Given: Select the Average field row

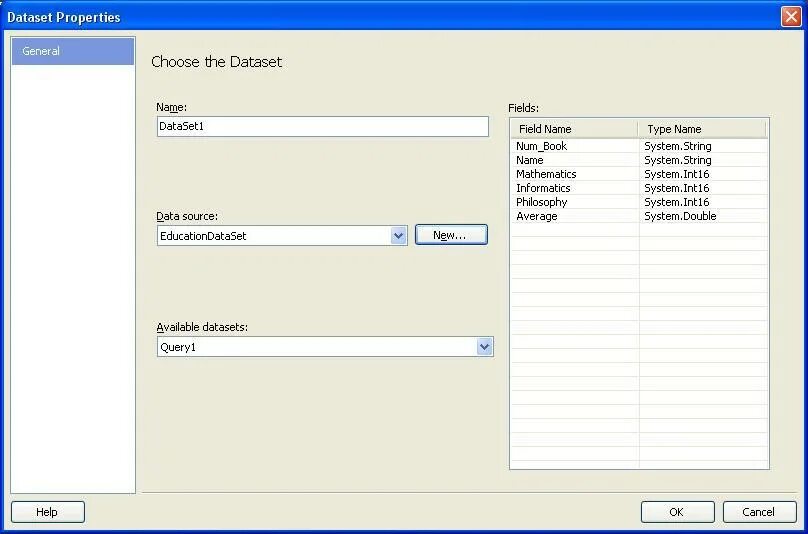Looking at the screenshot, I should click(537, 216).
